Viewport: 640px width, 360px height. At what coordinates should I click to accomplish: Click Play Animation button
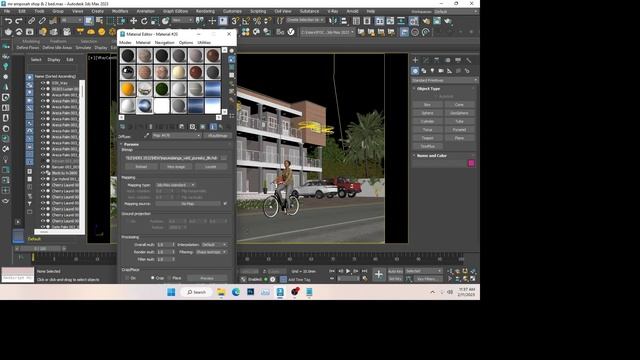[348, 271]
